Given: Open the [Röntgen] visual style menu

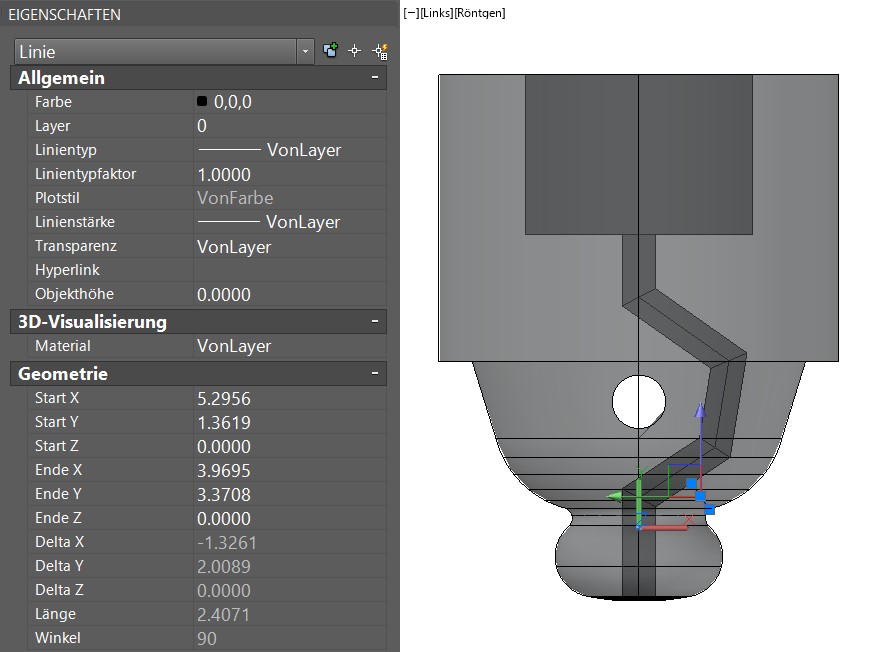Looking at the screenshot, I should 479,13.
